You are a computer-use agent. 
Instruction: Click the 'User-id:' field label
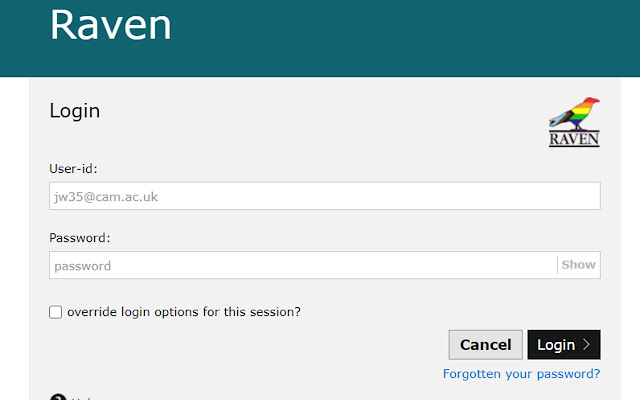(73, 169)
